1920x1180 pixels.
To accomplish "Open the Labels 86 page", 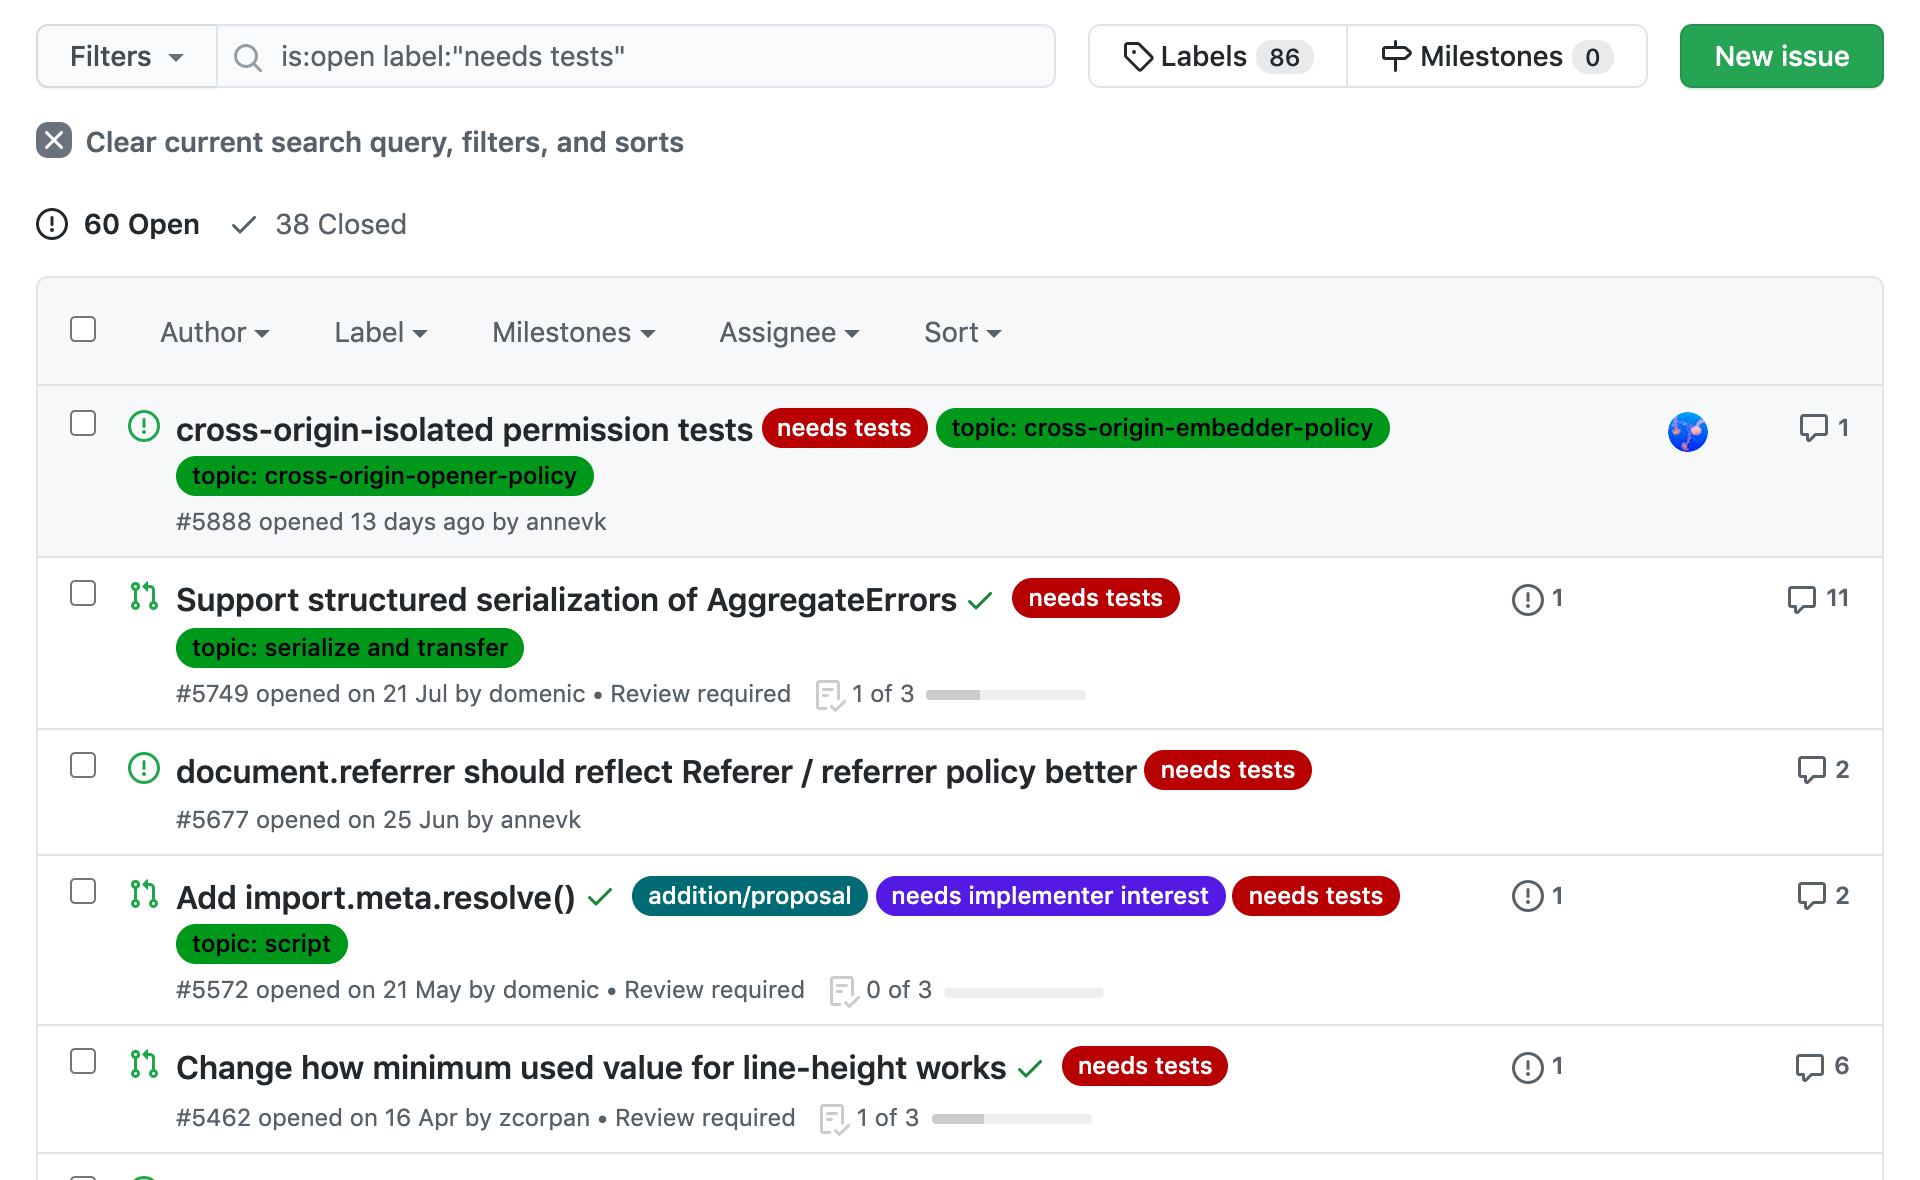I will [1217, 57].
